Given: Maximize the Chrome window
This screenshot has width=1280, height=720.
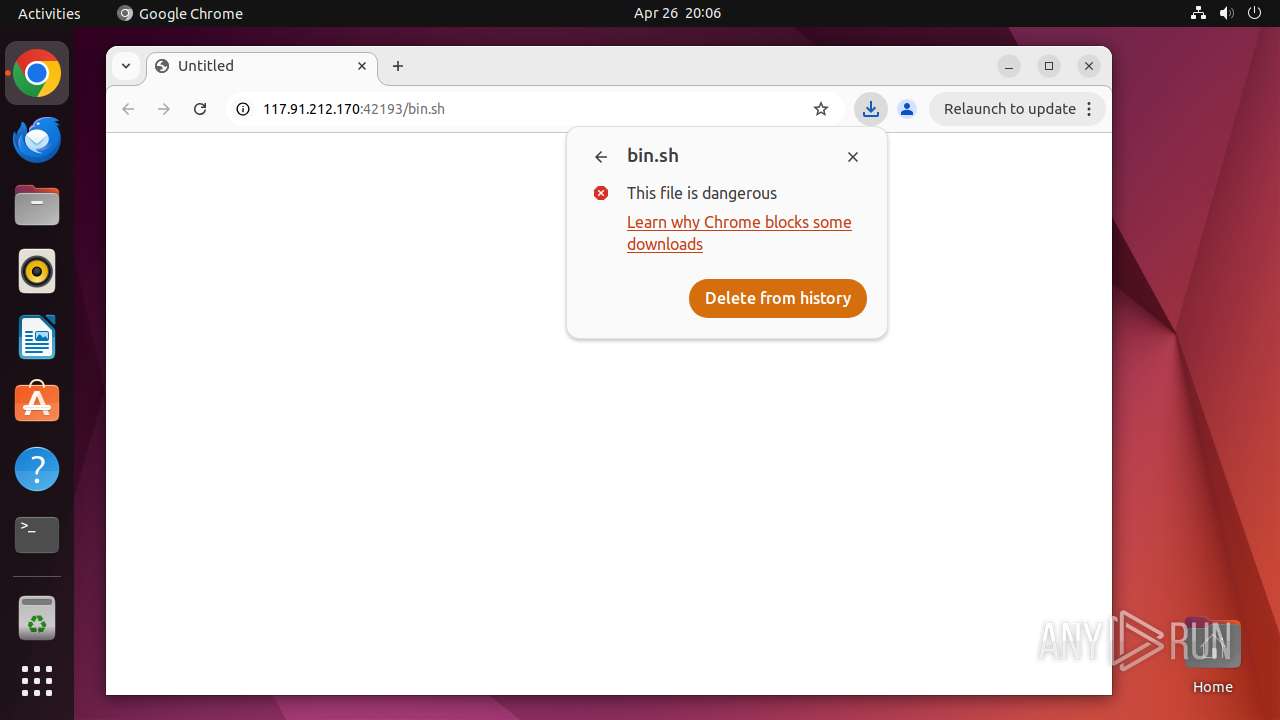Looking at the screenshot, I should [x=1049, y=66].
